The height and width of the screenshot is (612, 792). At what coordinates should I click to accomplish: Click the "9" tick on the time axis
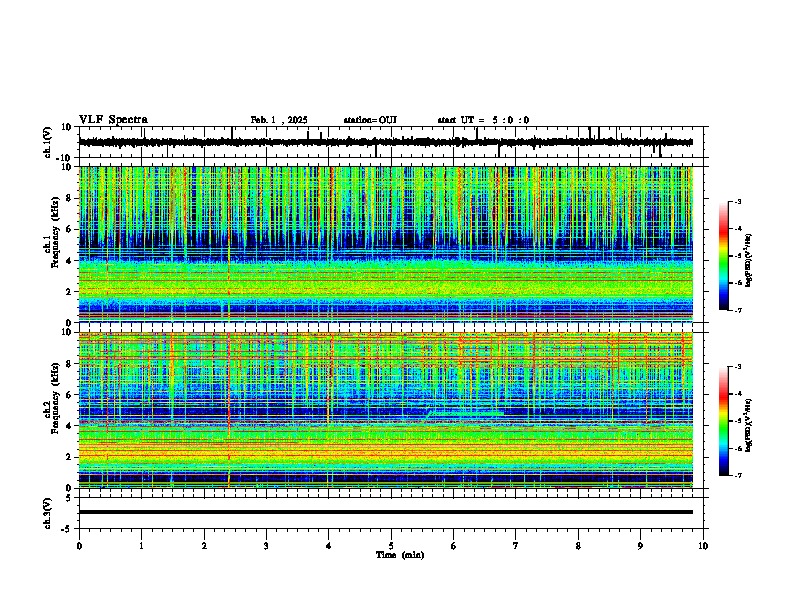tap(640, 546)
